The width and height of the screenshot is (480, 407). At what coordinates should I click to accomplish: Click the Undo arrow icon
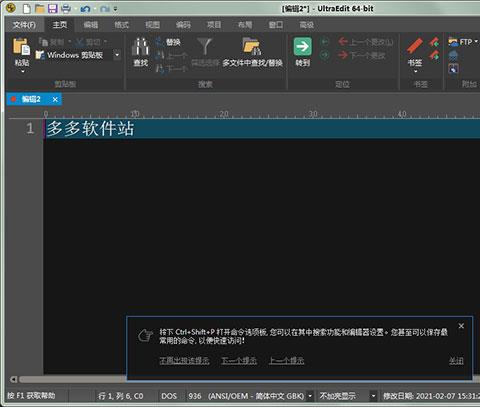point(85,9)
